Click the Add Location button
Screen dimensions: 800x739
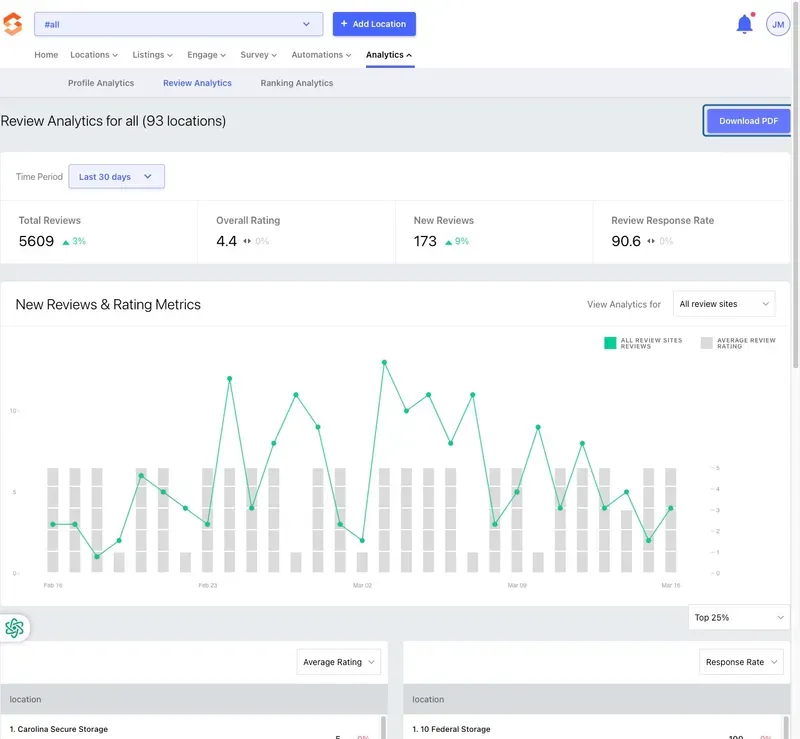pyautogui.click(x=374, y=24)
